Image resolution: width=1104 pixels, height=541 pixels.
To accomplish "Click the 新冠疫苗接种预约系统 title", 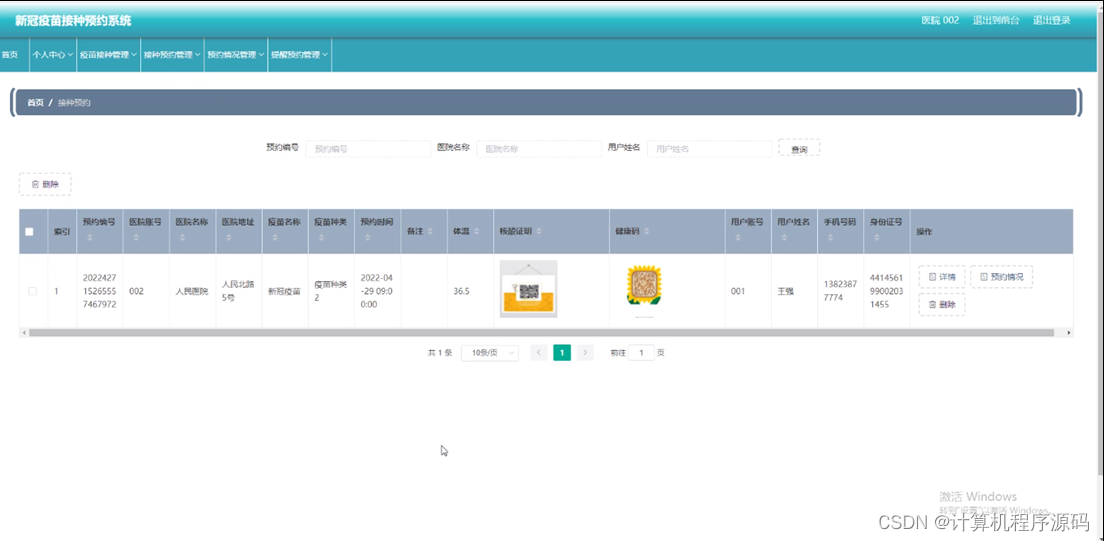I will 73,21.
